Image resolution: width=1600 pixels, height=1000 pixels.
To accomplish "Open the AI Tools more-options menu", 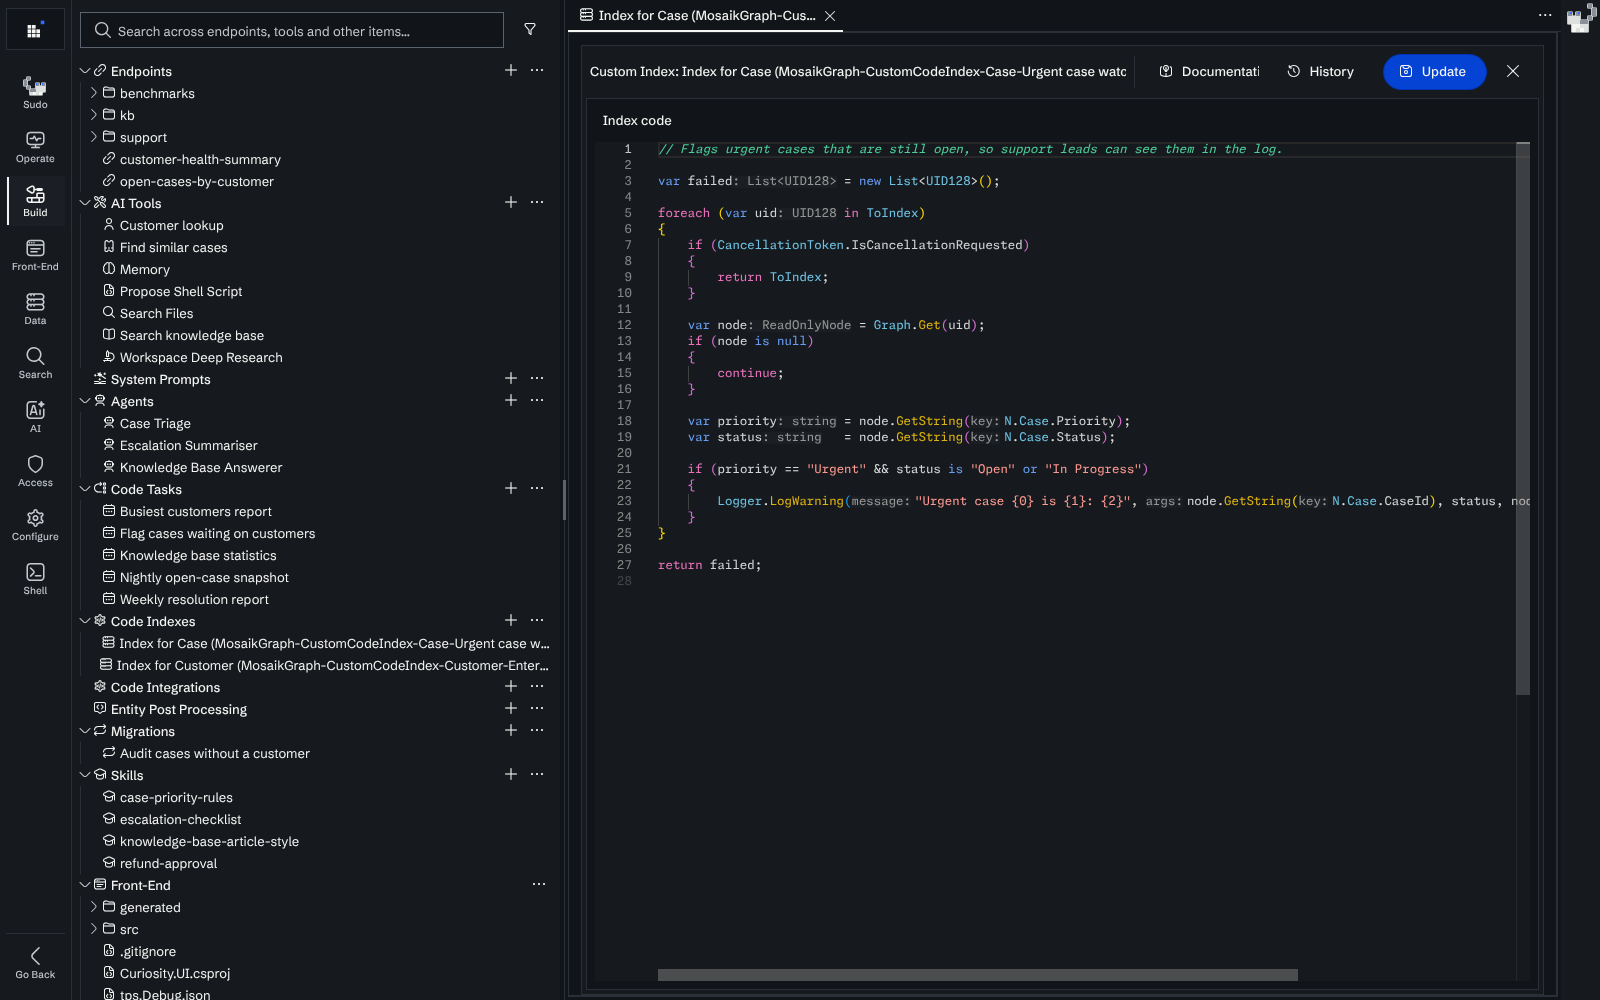I will point(537,202).
